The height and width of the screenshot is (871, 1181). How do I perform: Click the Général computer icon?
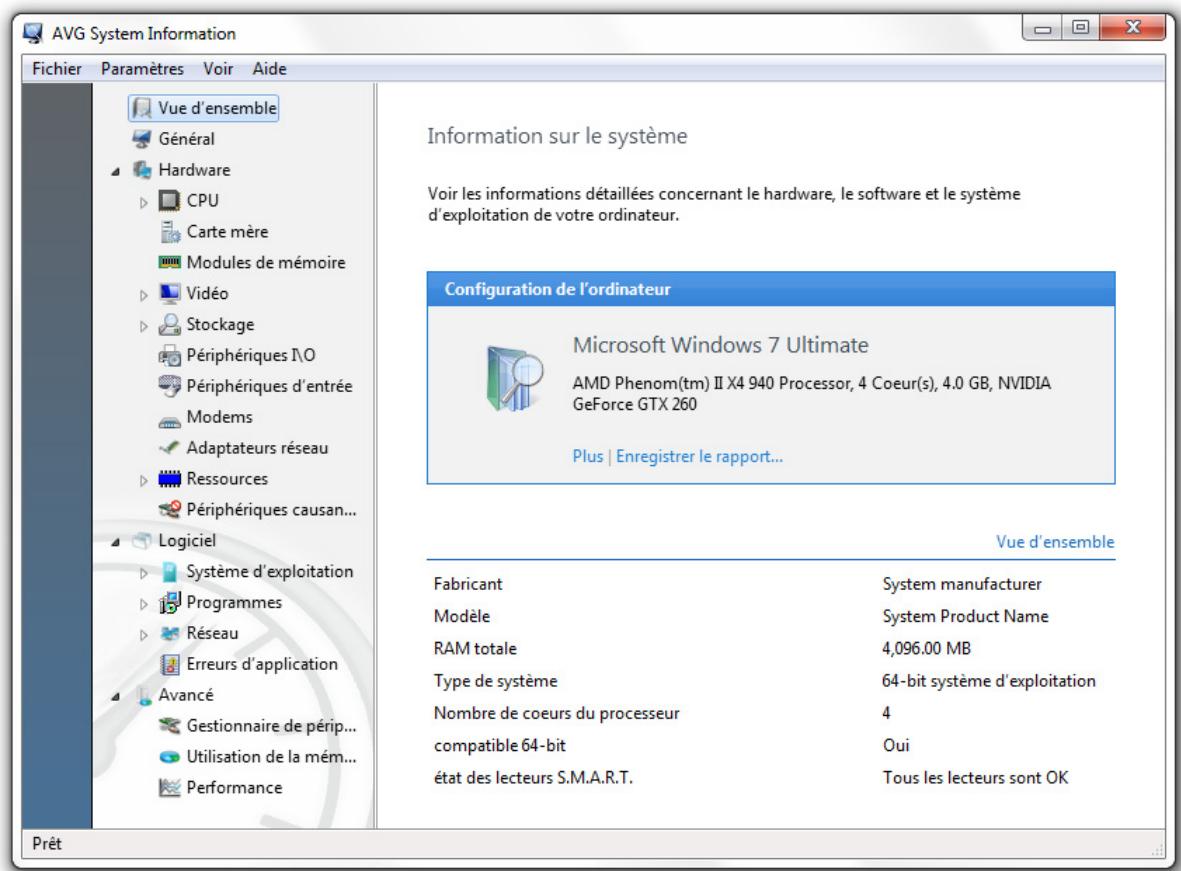[142, 139]
